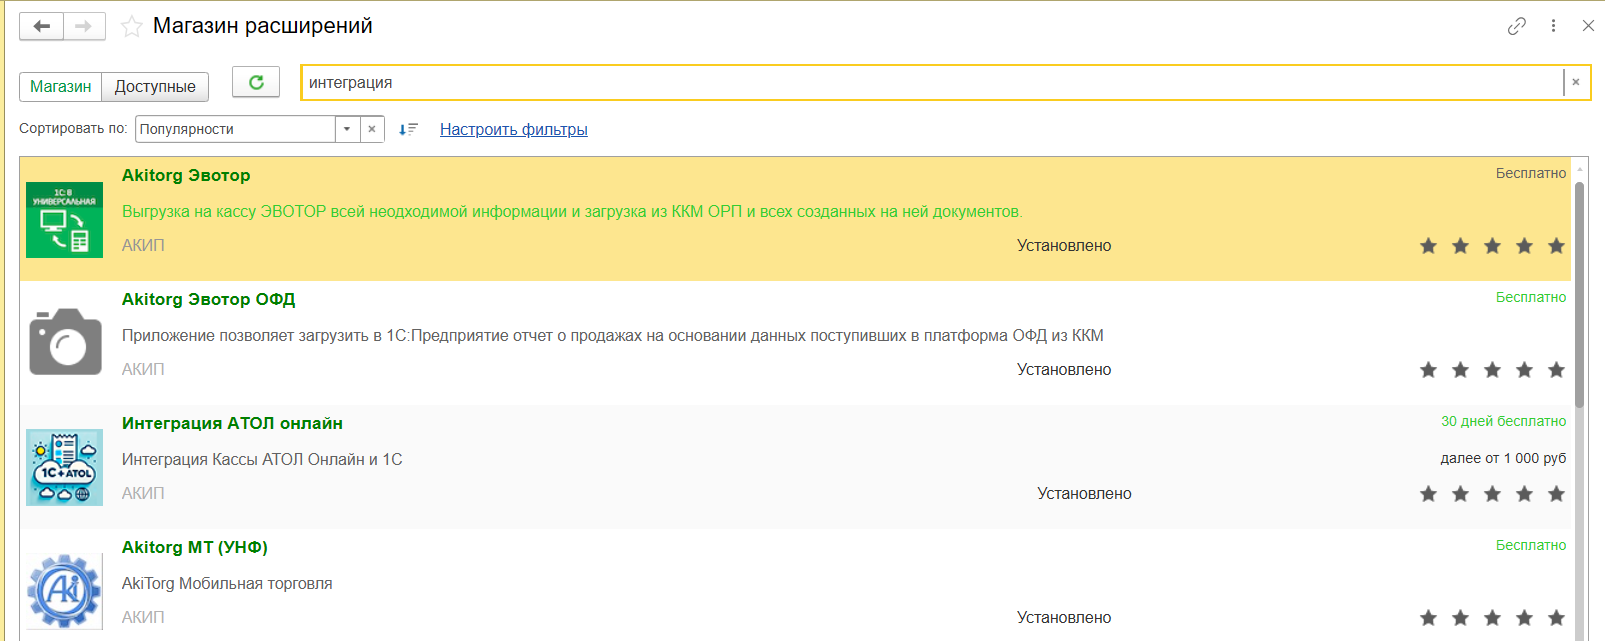Go back with the left arrow button
This screenshot has width=1605, height=641.
(42, 26)
